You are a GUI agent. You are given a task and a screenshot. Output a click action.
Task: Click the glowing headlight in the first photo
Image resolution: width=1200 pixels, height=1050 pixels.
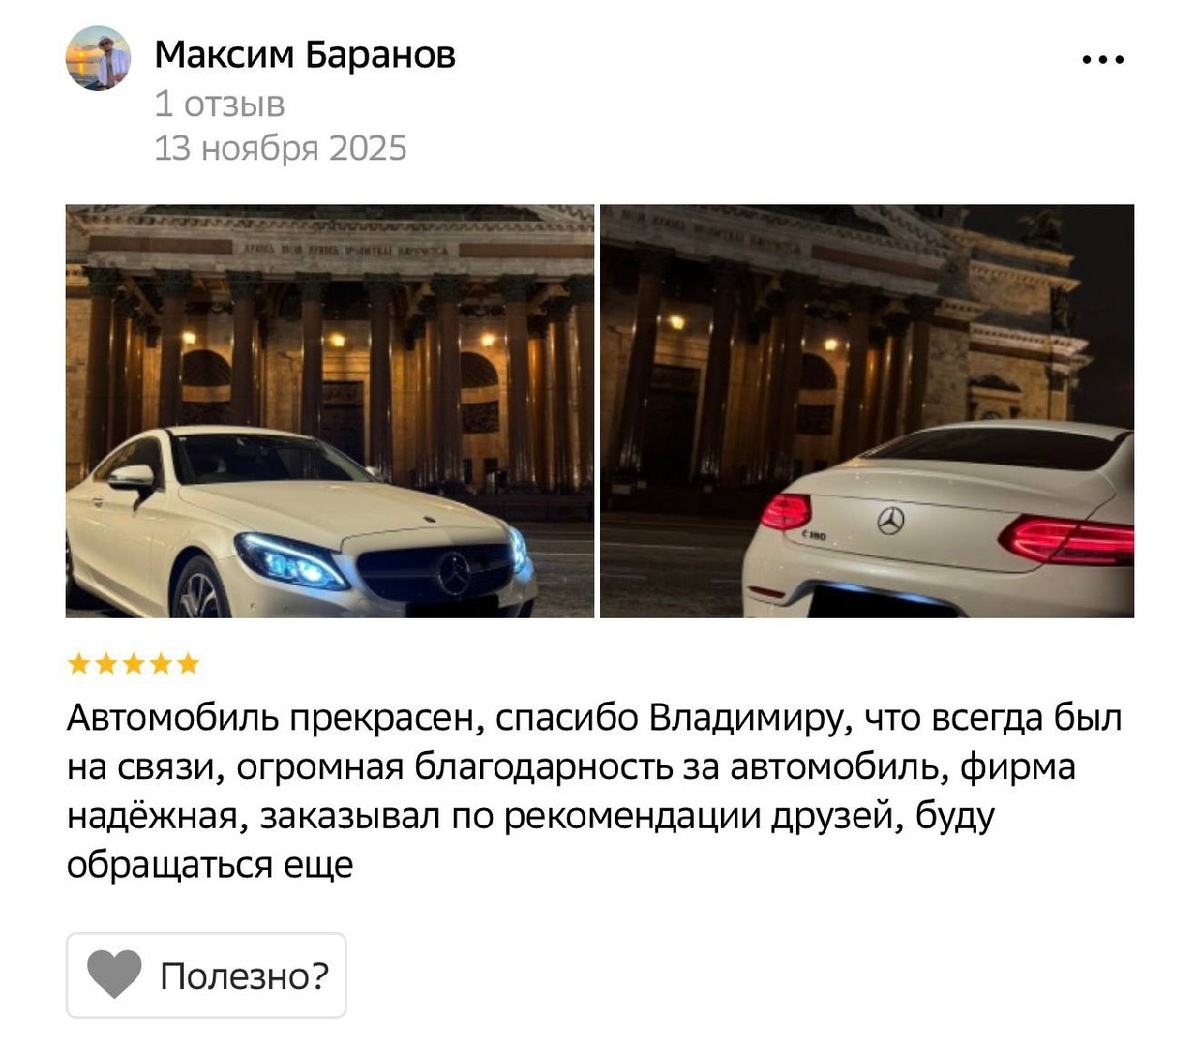290,561
